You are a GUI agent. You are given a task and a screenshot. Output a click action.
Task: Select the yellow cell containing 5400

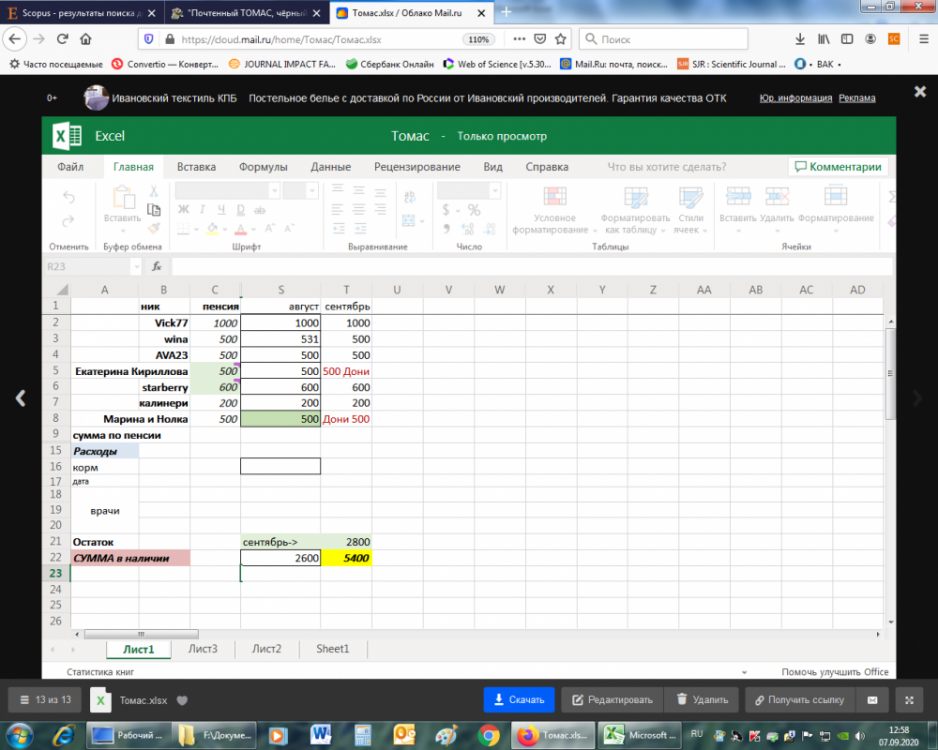pos(346,558)
